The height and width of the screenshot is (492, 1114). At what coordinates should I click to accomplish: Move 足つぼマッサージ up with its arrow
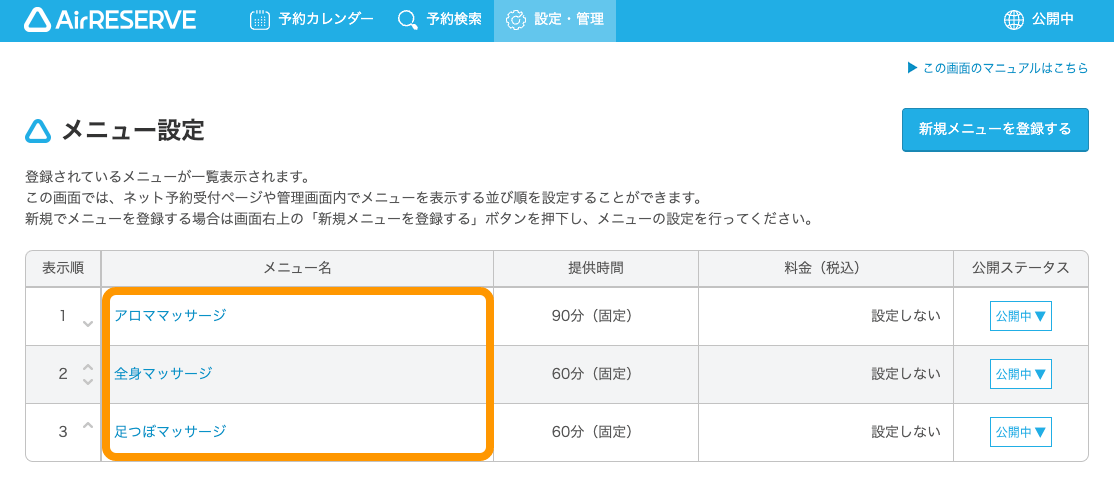tap(88, 425)
